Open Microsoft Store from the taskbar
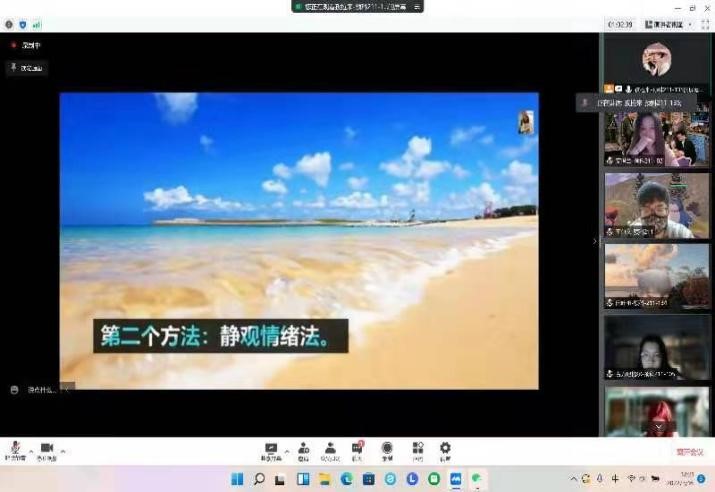Screen dimensions: 715x492 pos(368,479)
